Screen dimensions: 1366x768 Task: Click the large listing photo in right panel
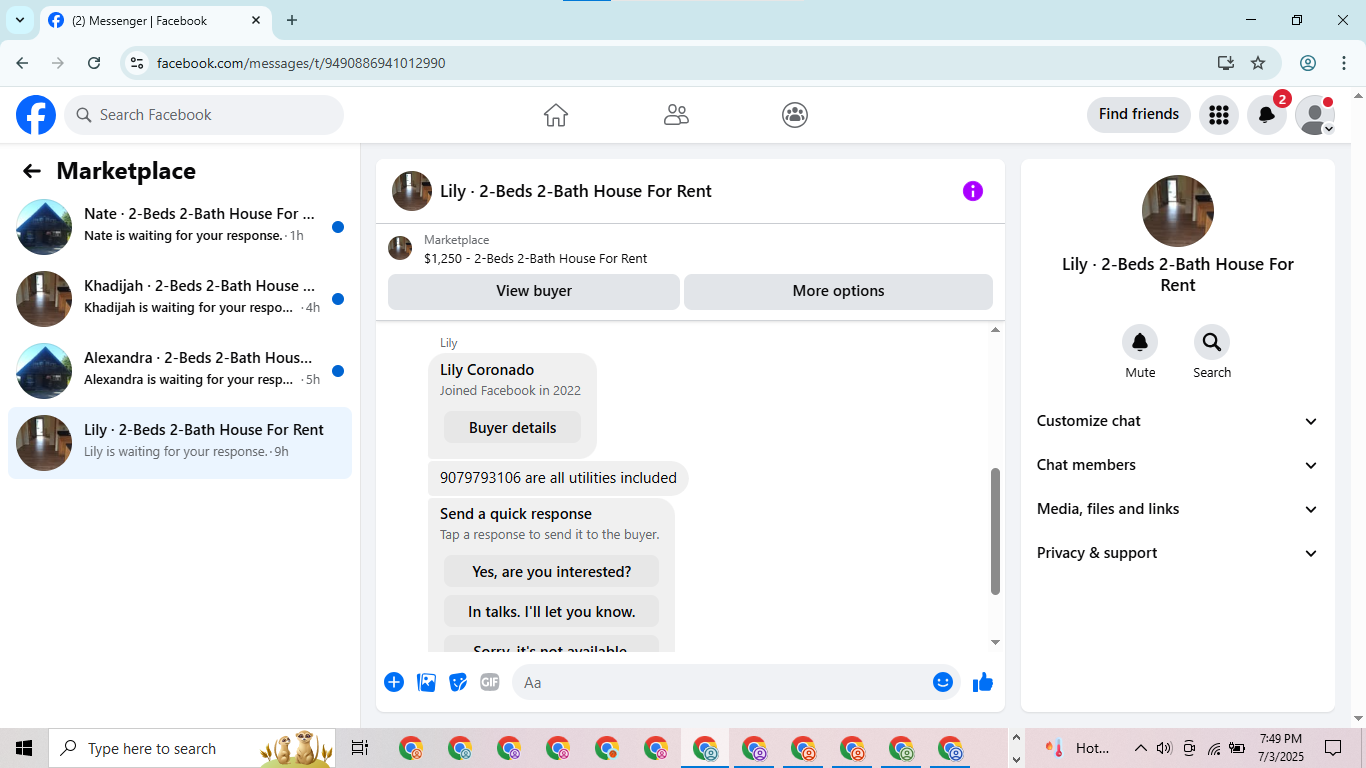point(1178,211)
